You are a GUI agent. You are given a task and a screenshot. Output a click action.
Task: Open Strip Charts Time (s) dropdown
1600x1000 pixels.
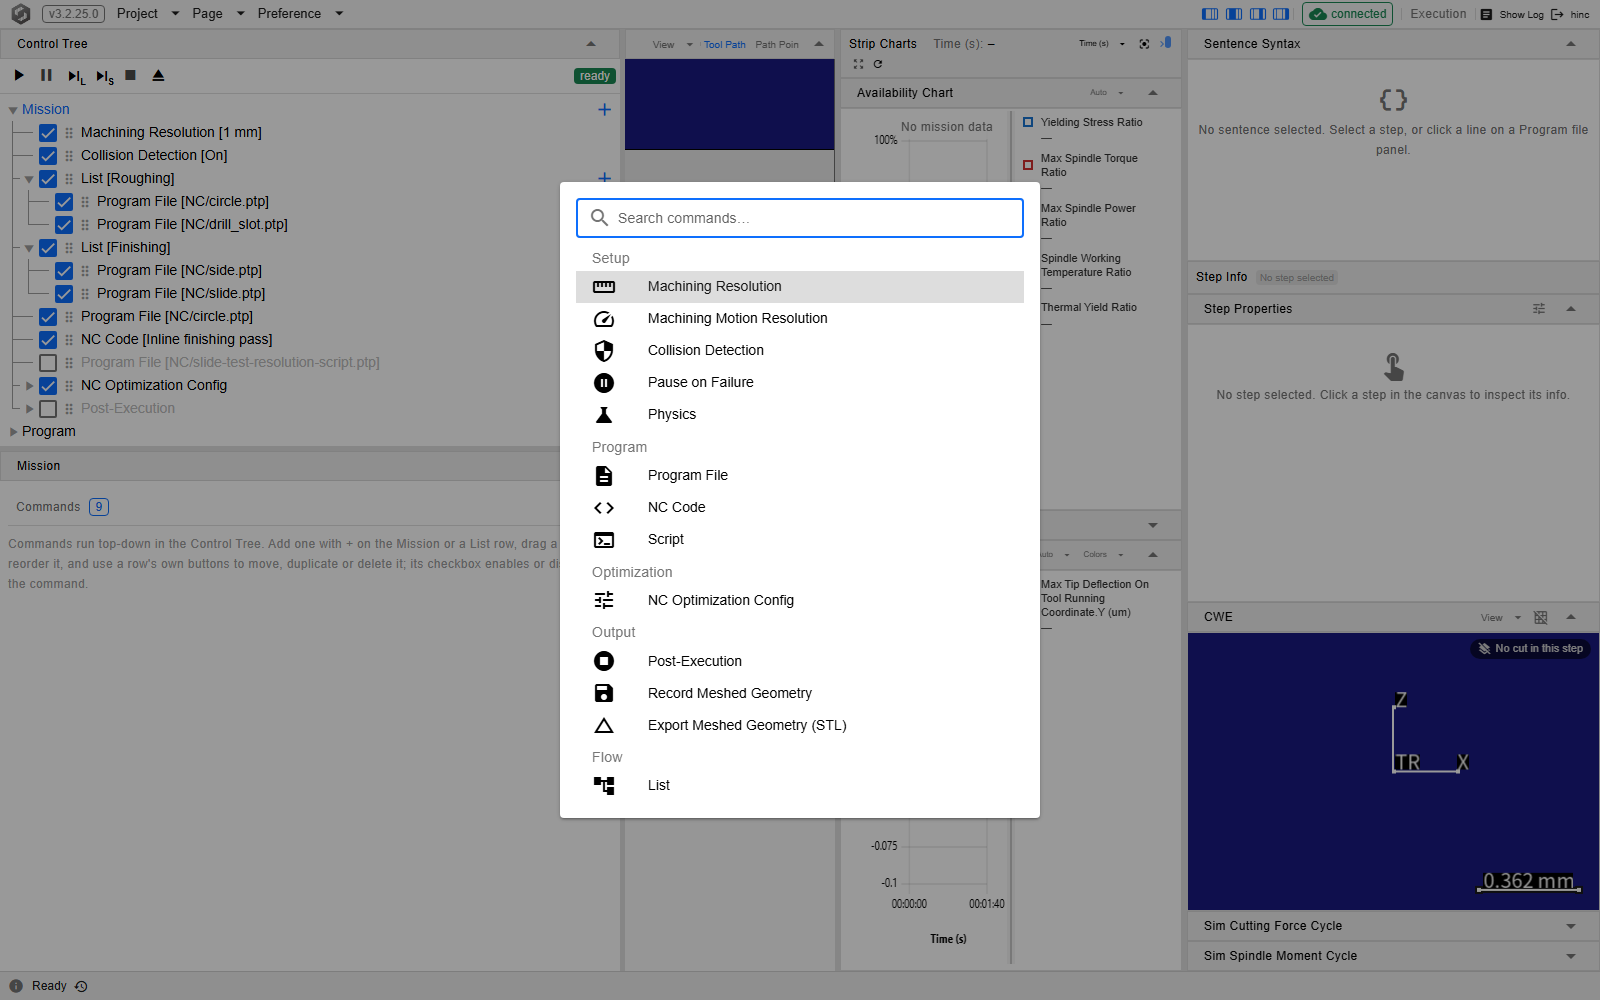point(1102,44)
